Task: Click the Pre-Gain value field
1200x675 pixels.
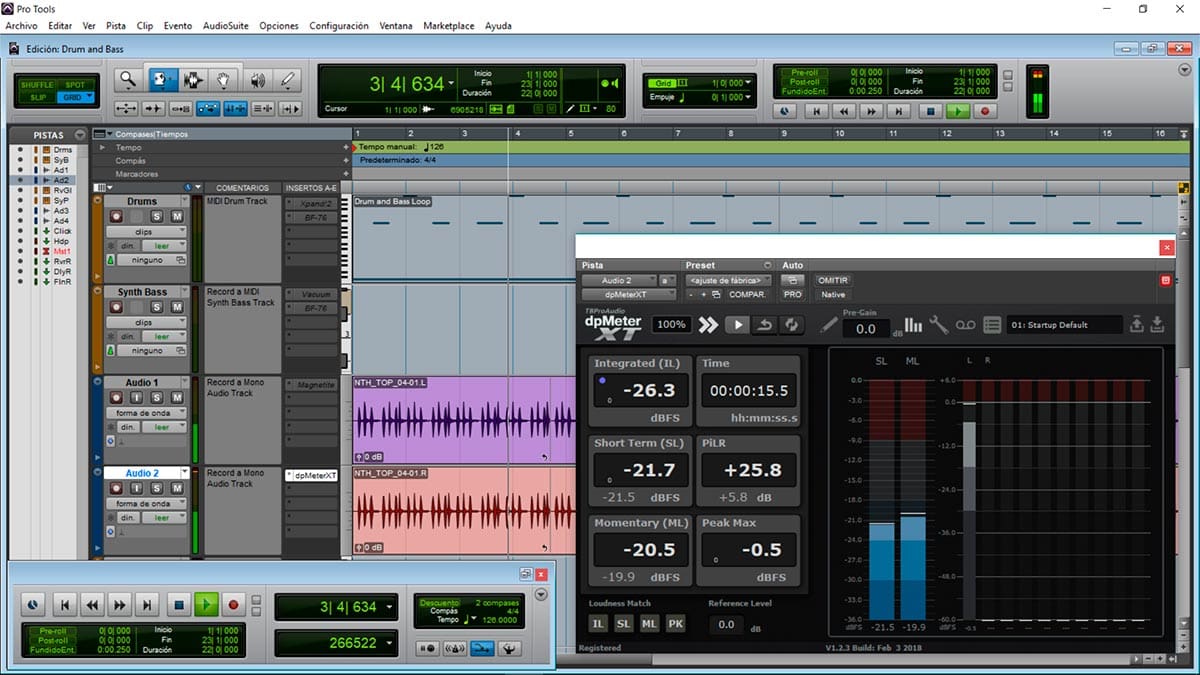Action: [x=866, y=329]
